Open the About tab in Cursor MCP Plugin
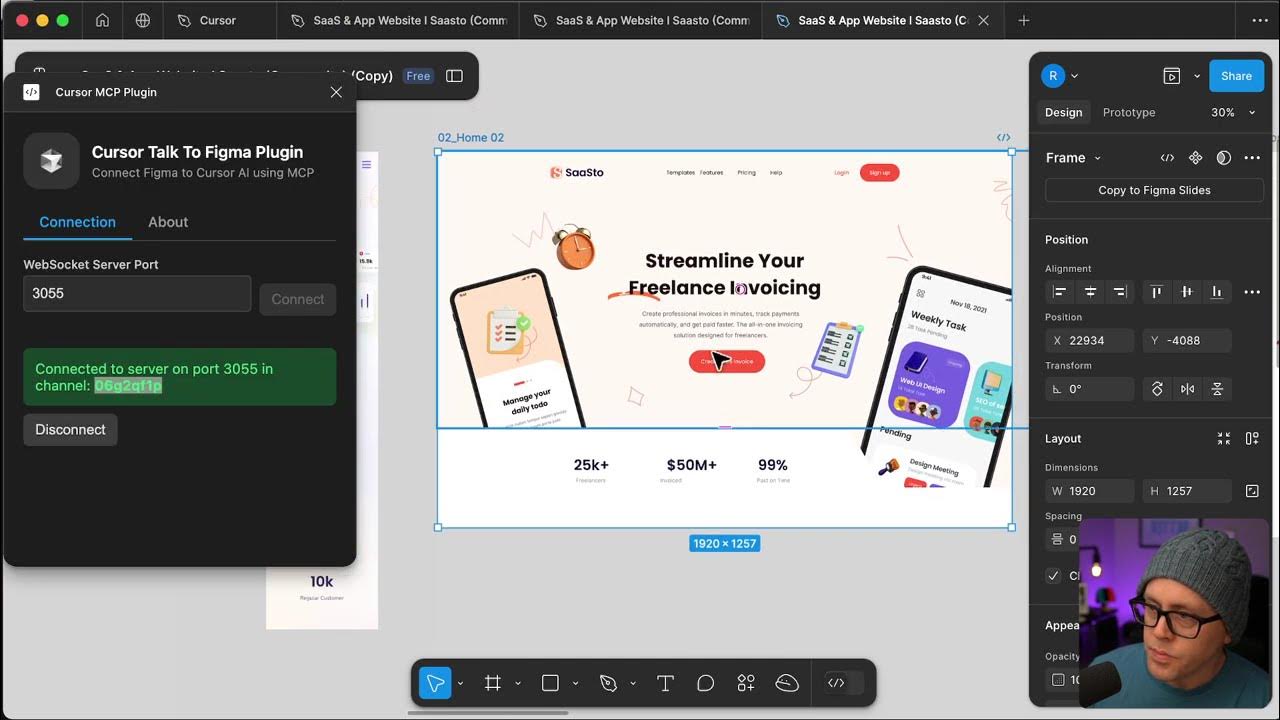This screenshot has width=1280, height=720. click(167, 222)
